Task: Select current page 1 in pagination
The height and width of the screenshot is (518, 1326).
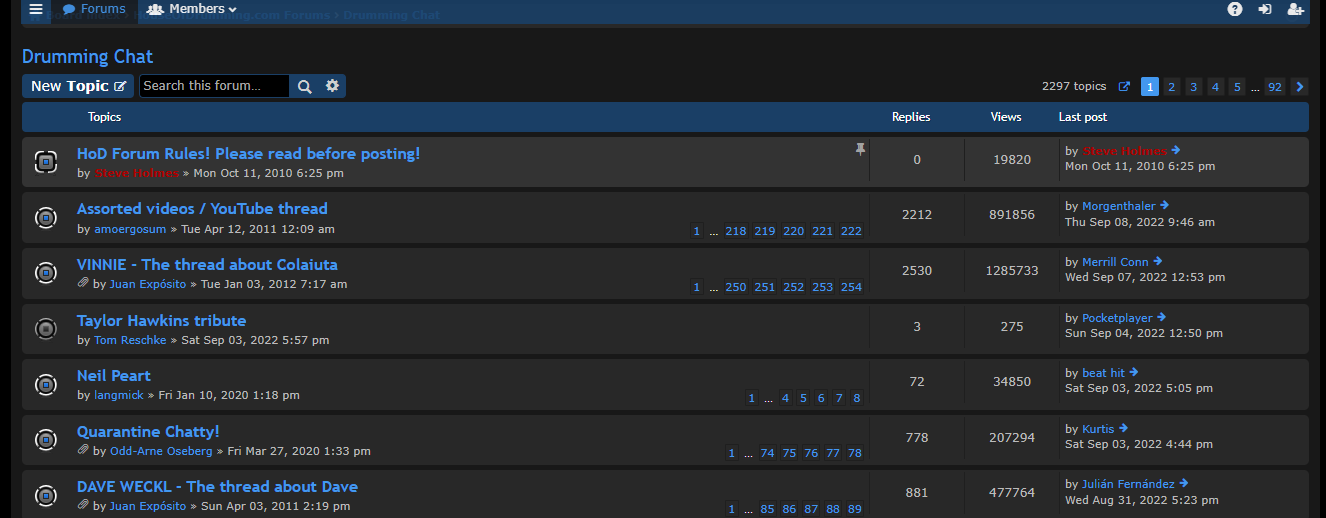Action: point(1150,87)
